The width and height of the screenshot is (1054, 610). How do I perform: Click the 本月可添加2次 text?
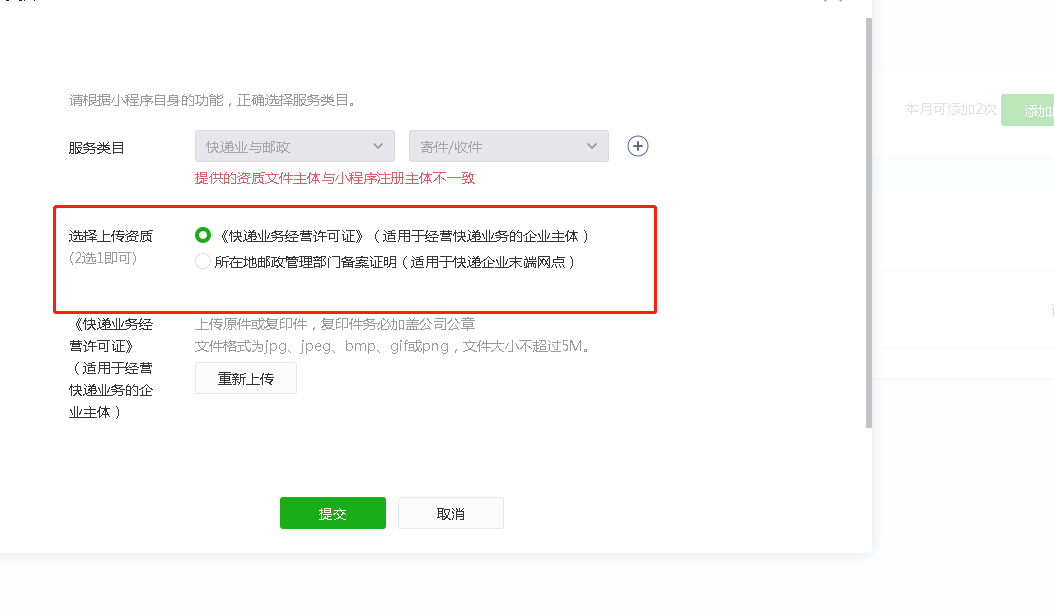click(950, 109)
